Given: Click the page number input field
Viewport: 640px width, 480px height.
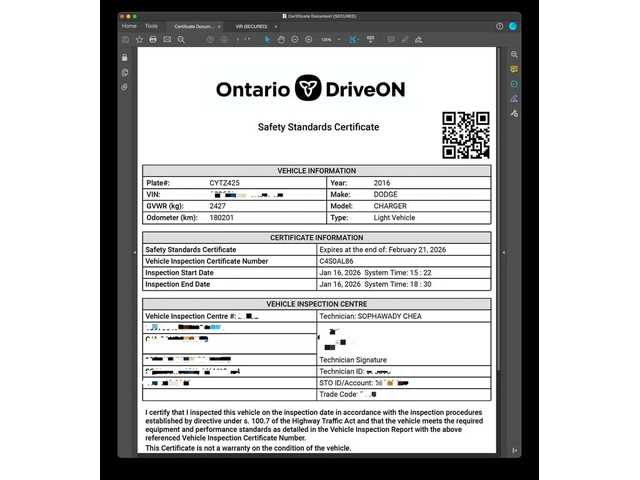Looking at the screenshot, I should tap(238, 39).
